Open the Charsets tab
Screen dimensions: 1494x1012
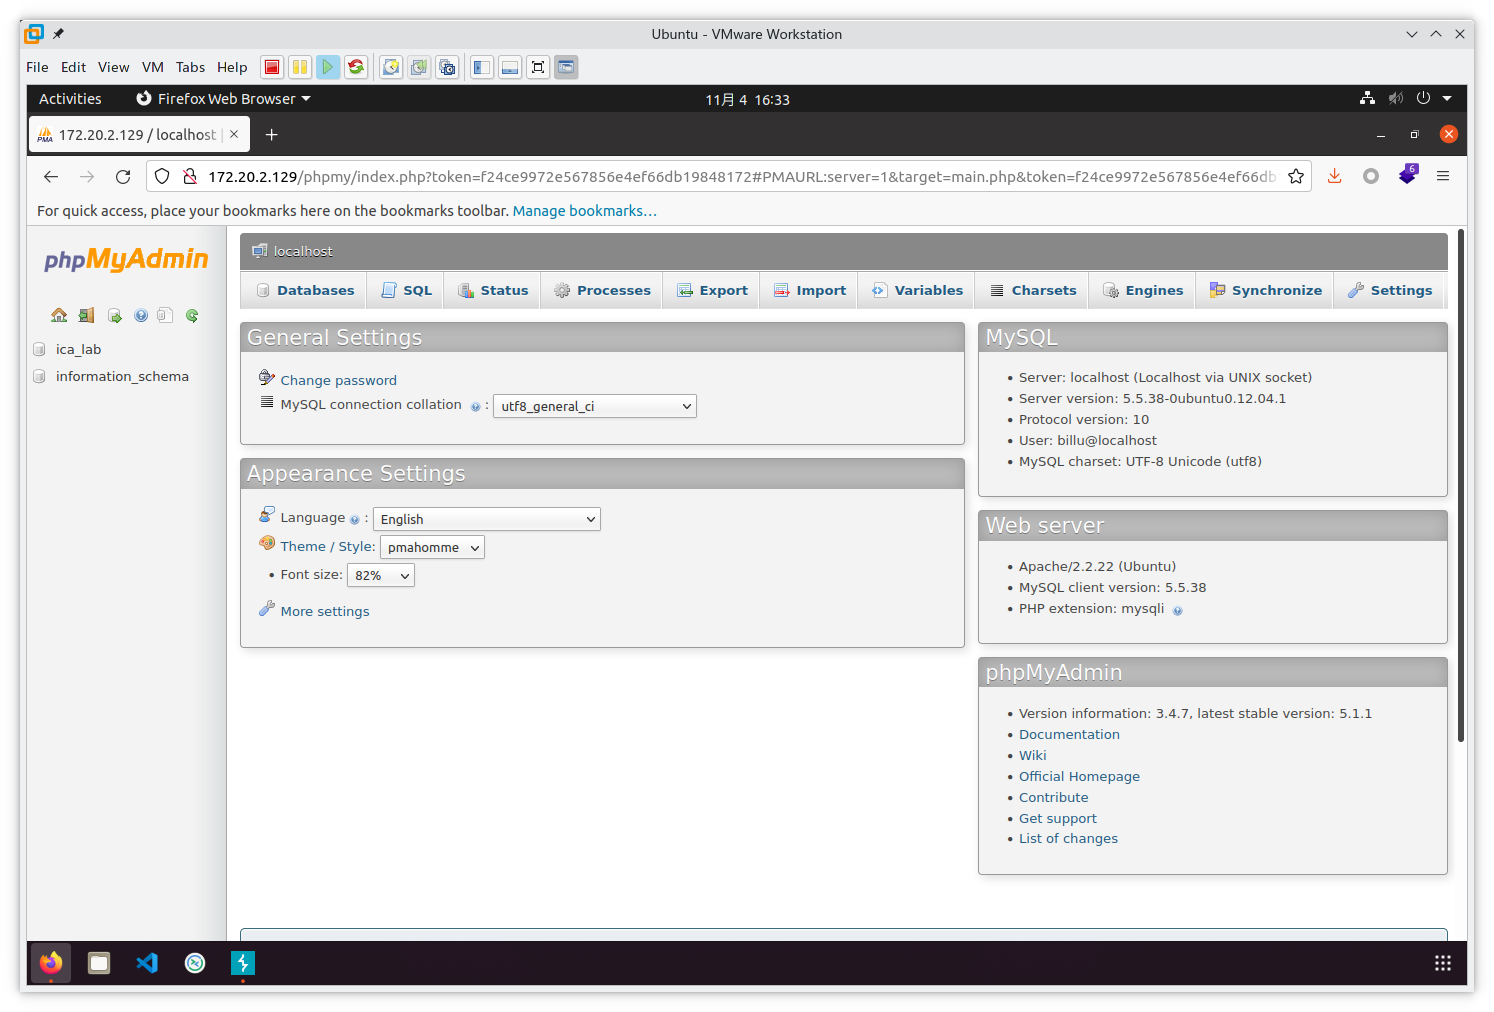coord(1033,290)
